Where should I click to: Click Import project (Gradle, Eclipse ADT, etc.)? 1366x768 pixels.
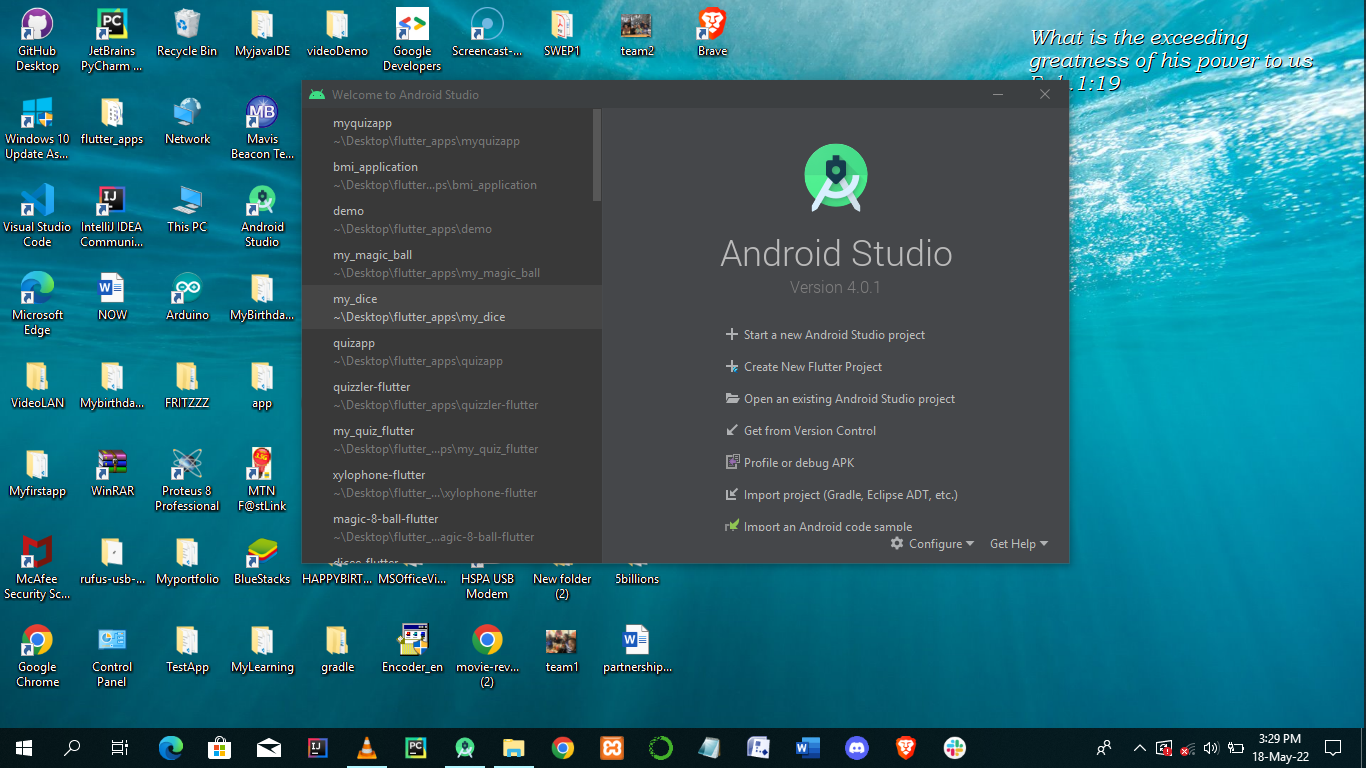click(842, 495)
